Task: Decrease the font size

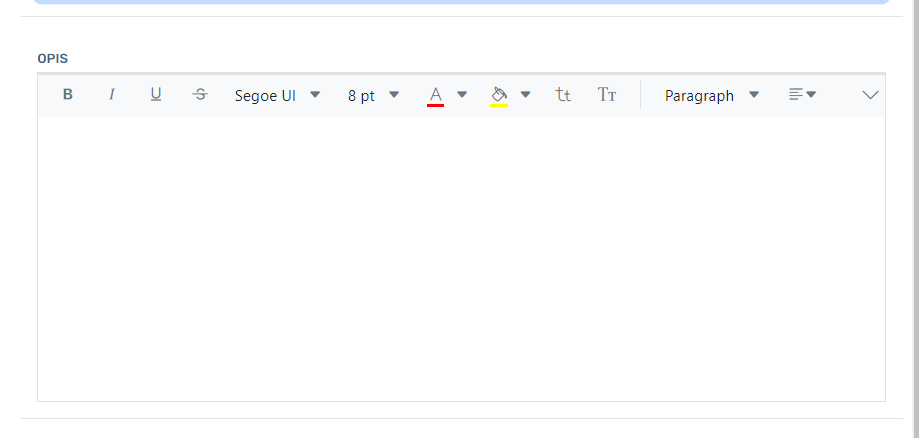Action: click(x=563, y=96)
